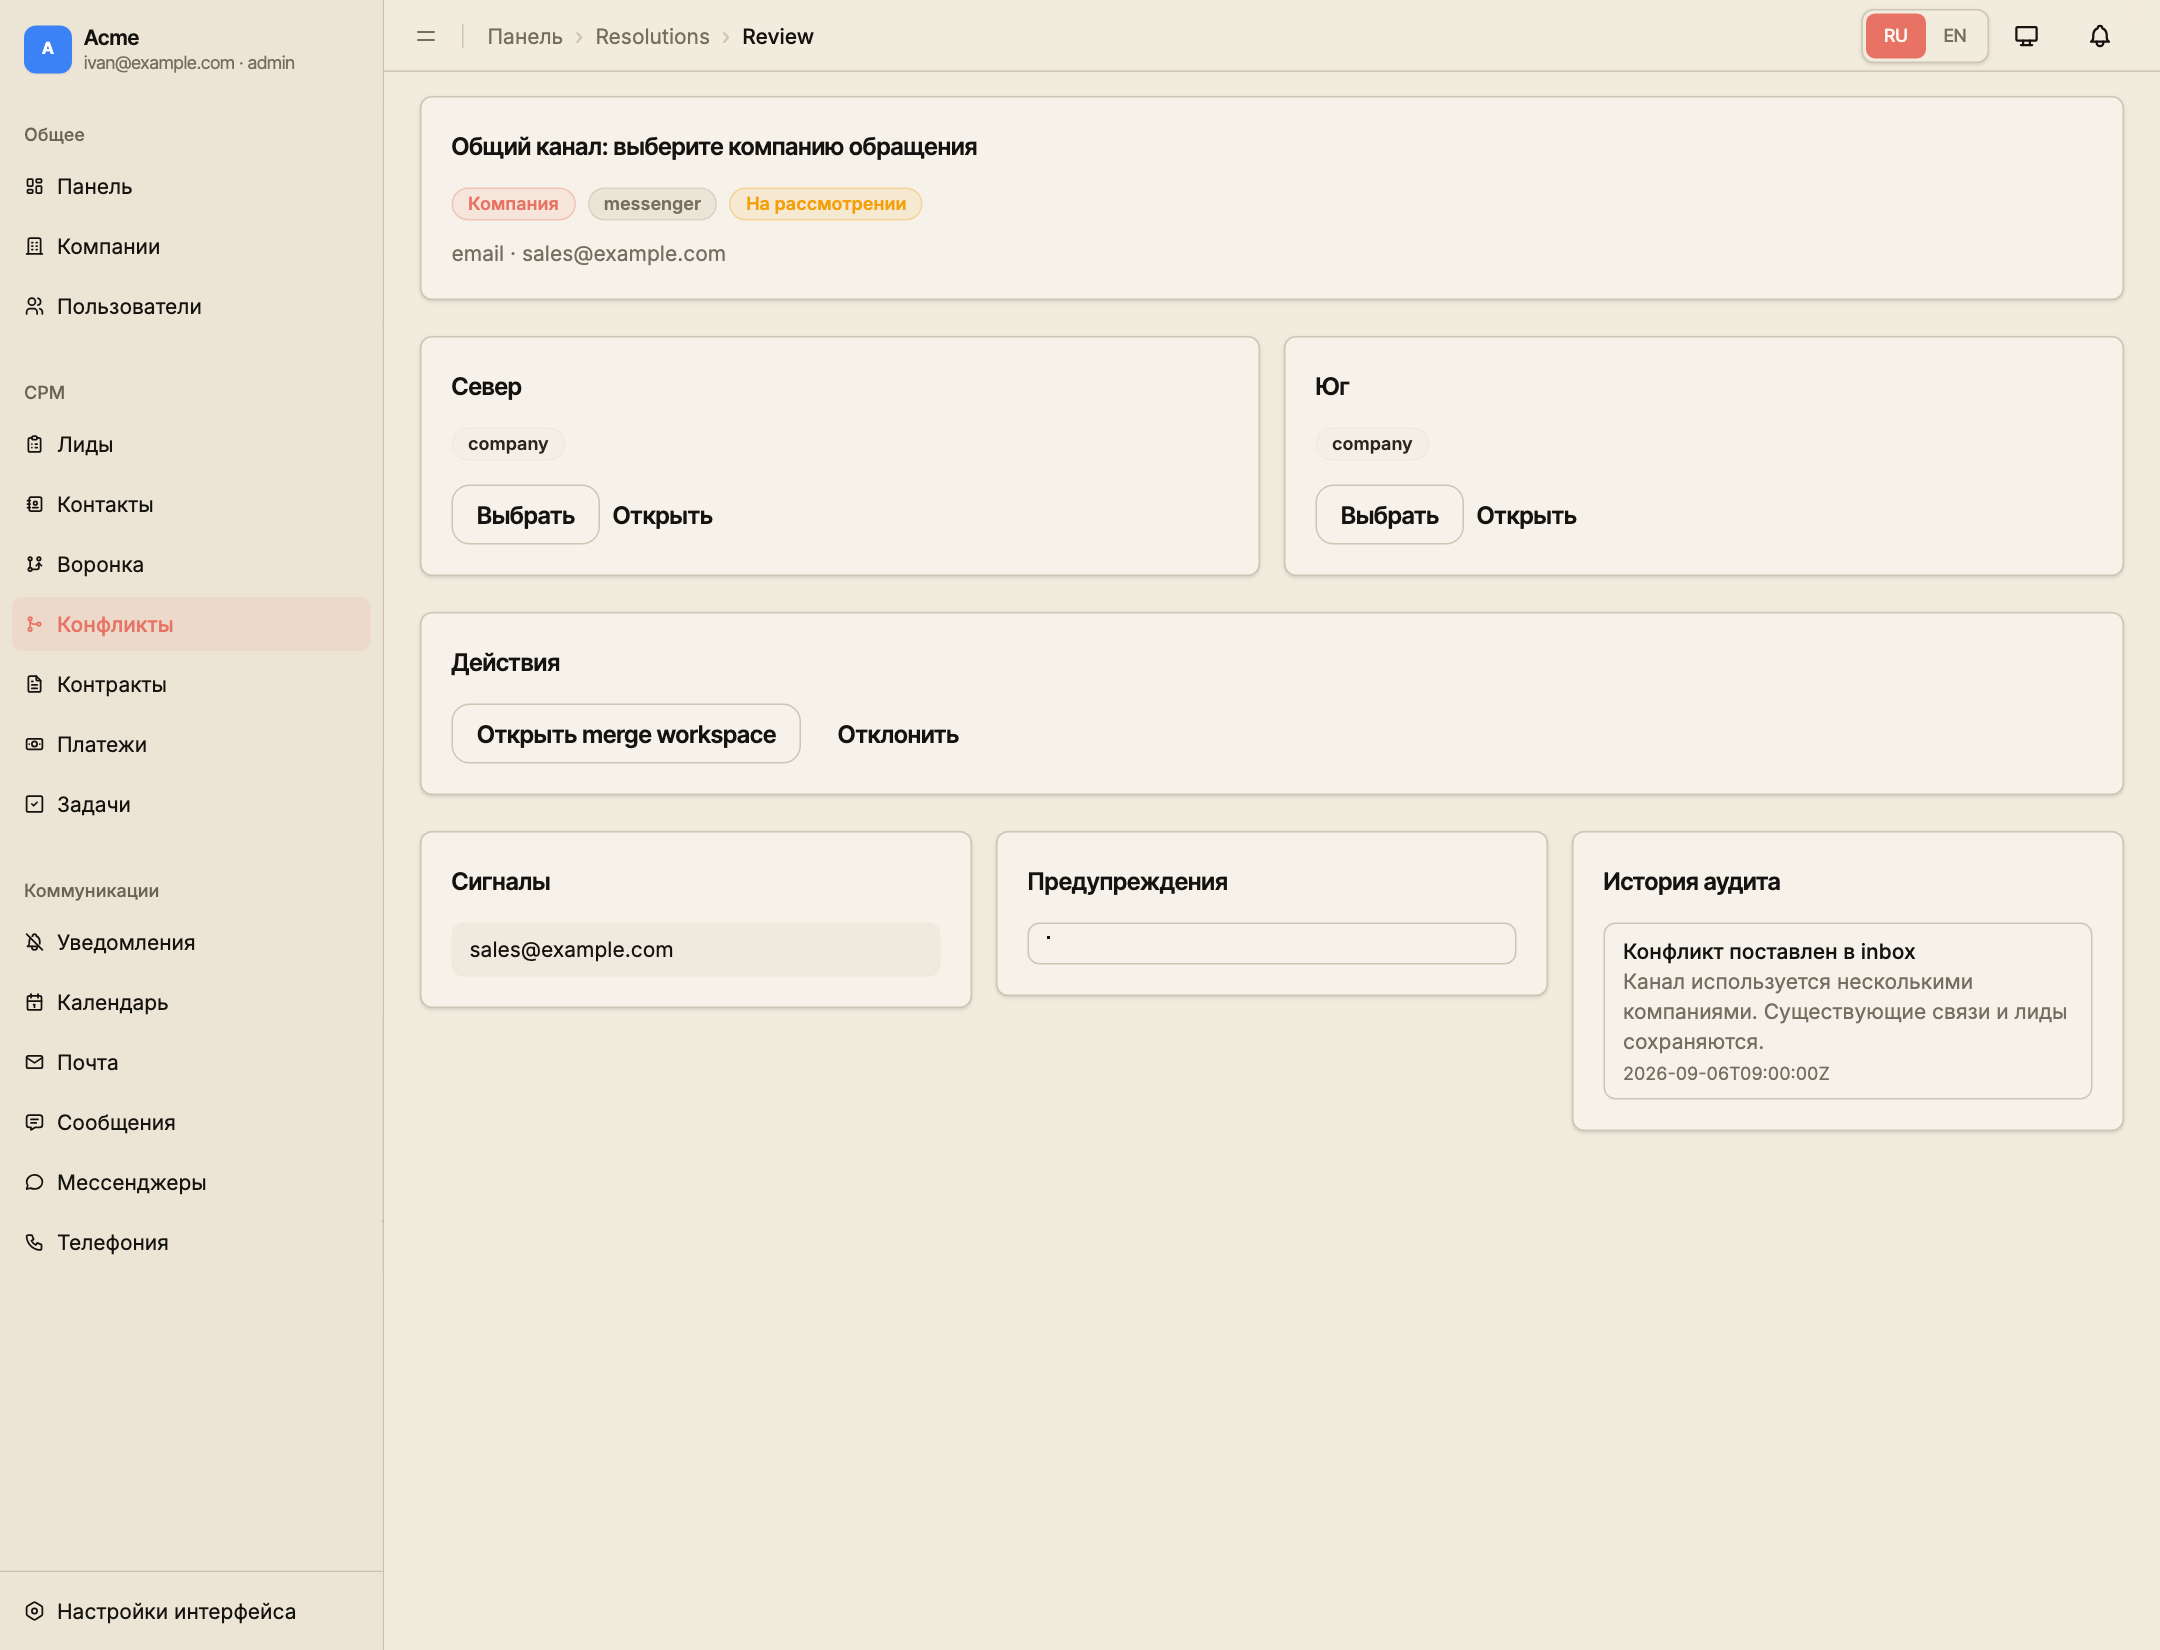This screenshot has width=2160, height=1650.
Task: Switch language to RU
Action: 1895,36
